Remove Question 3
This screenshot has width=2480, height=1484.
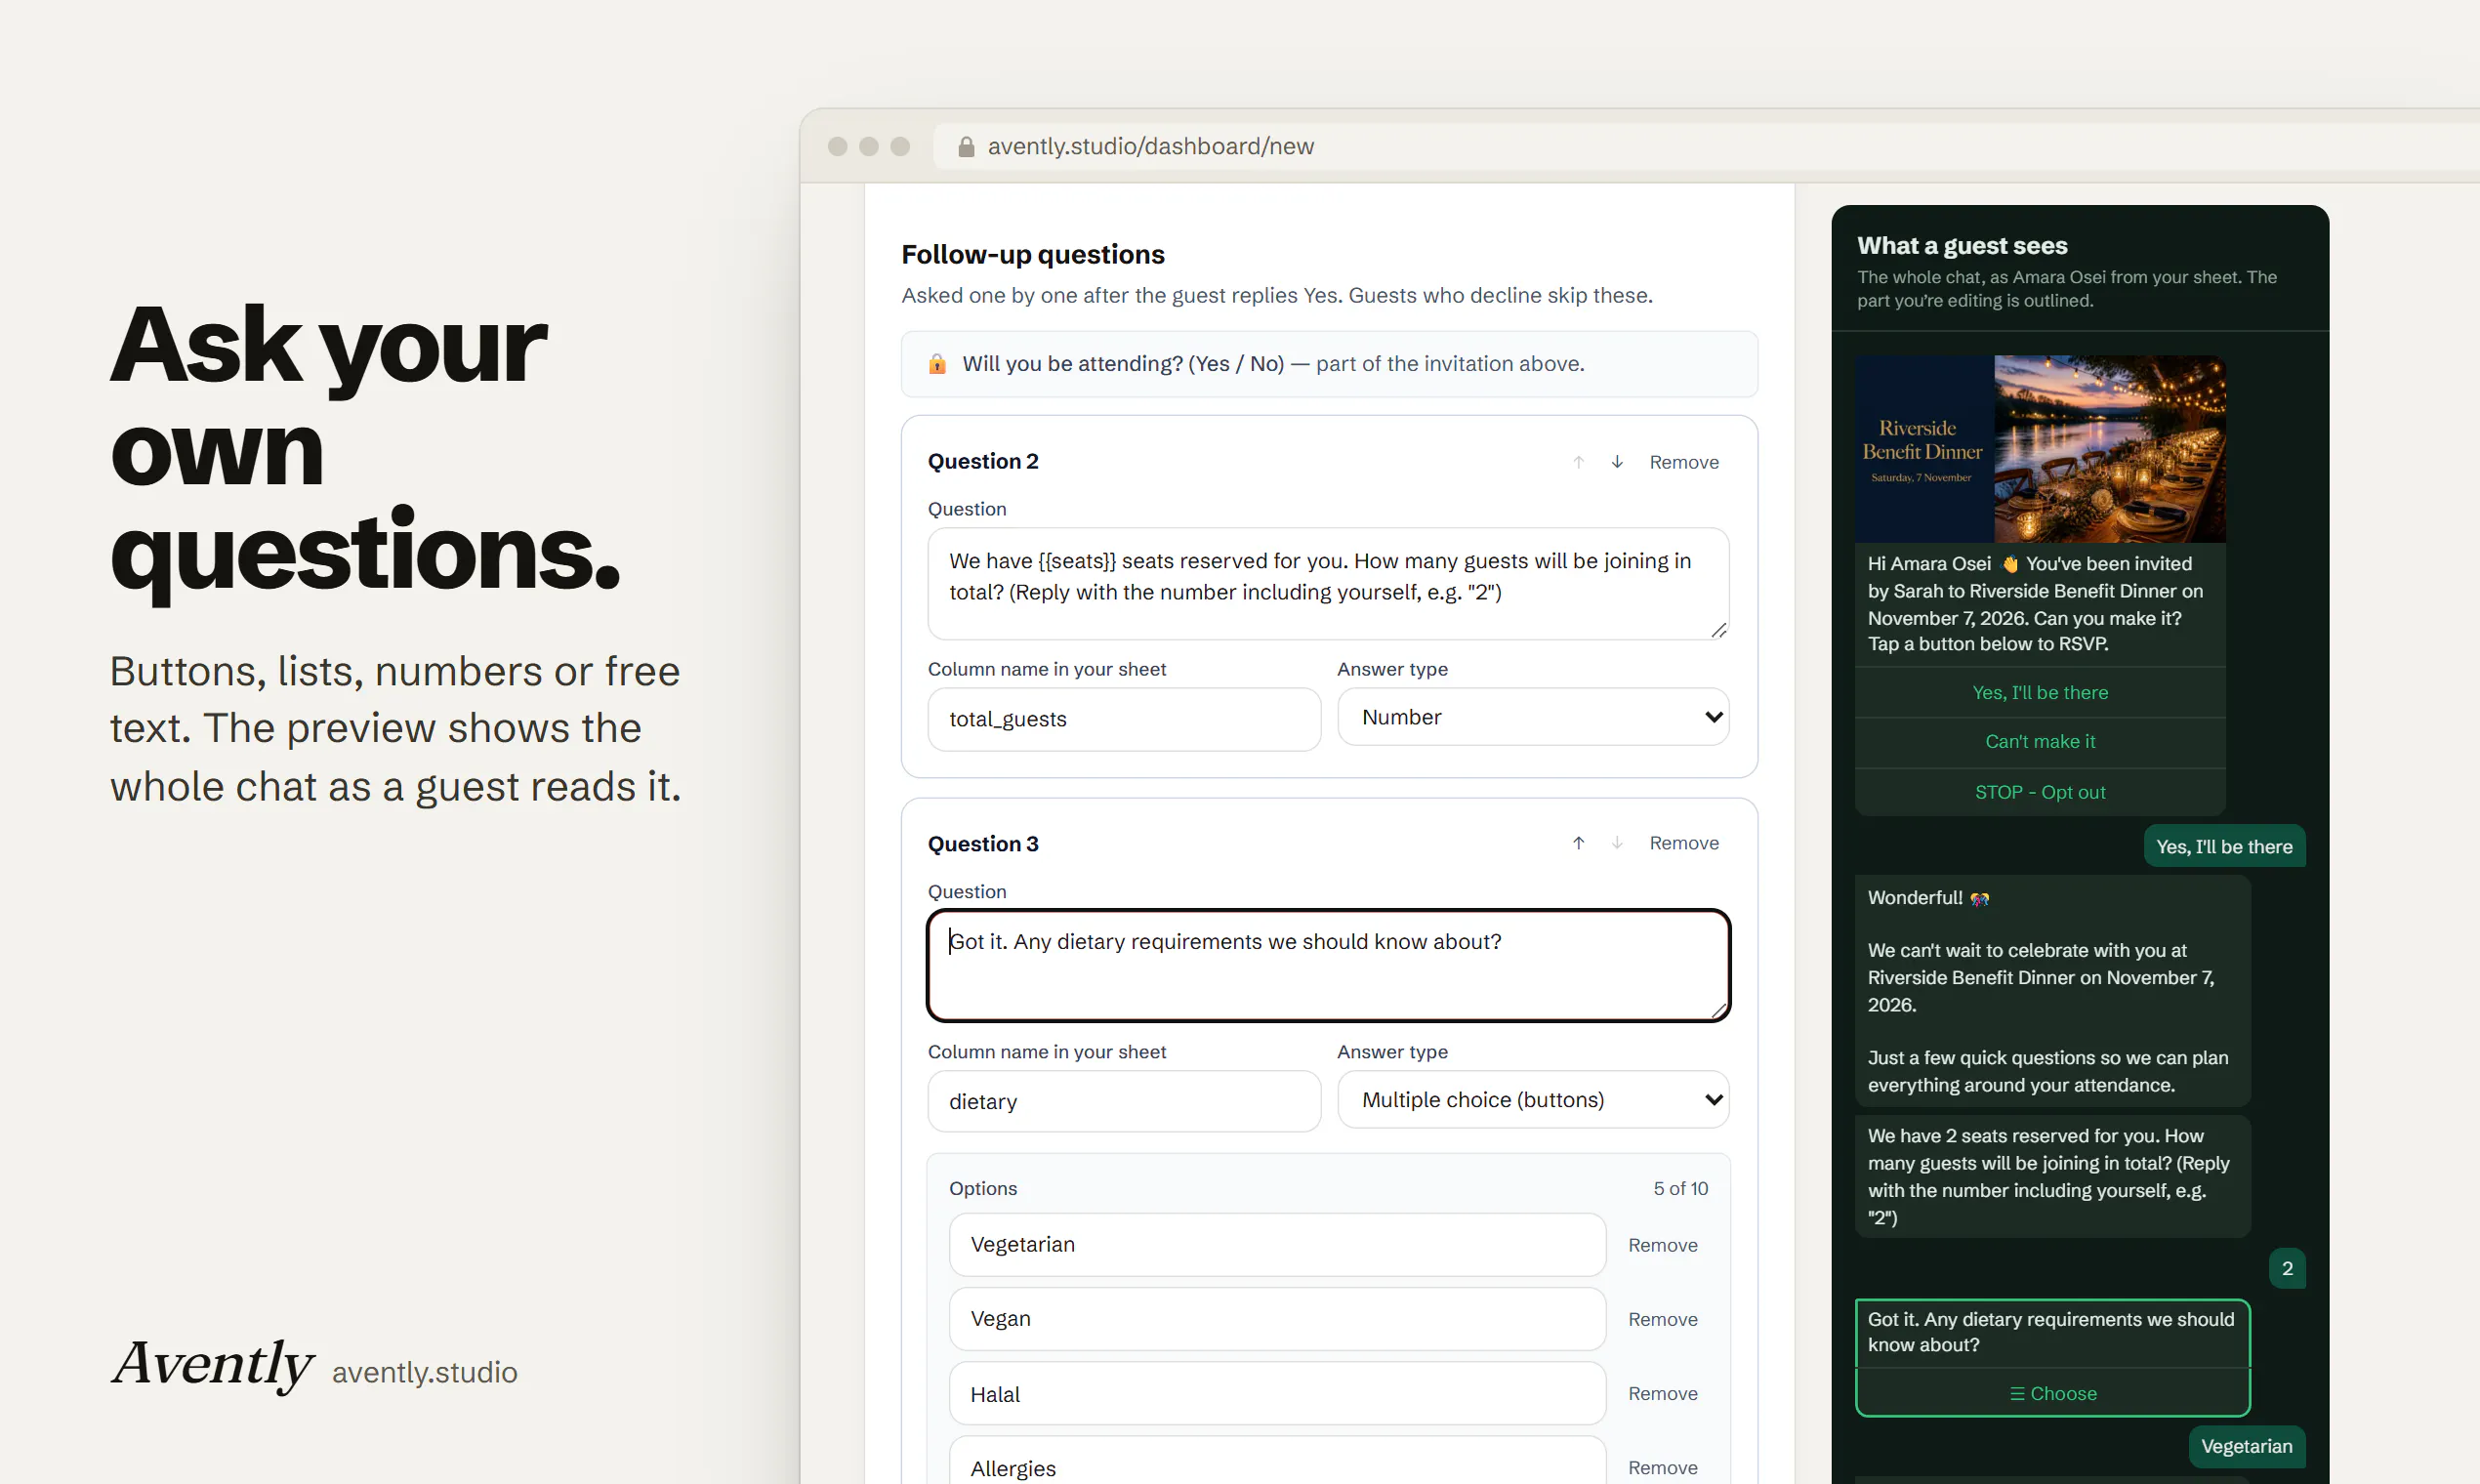(x=1684, y=843)
